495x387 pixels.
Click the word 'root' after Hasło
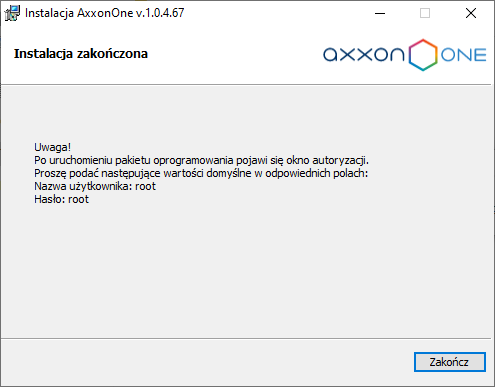click(x=79, y=199)
